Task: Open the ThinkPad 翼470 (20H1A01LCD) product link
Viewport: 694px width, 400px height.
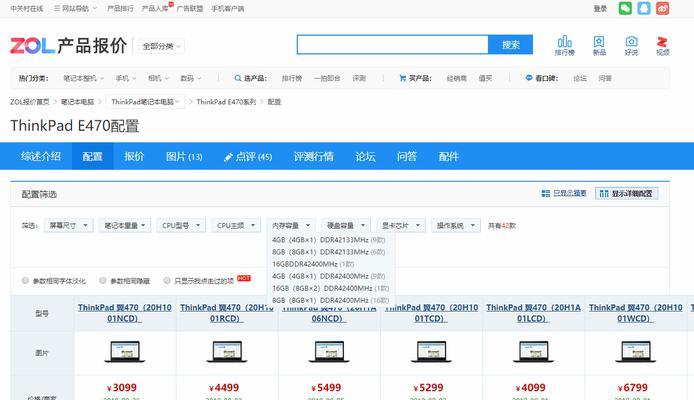Action: click(x=533, y=313)
